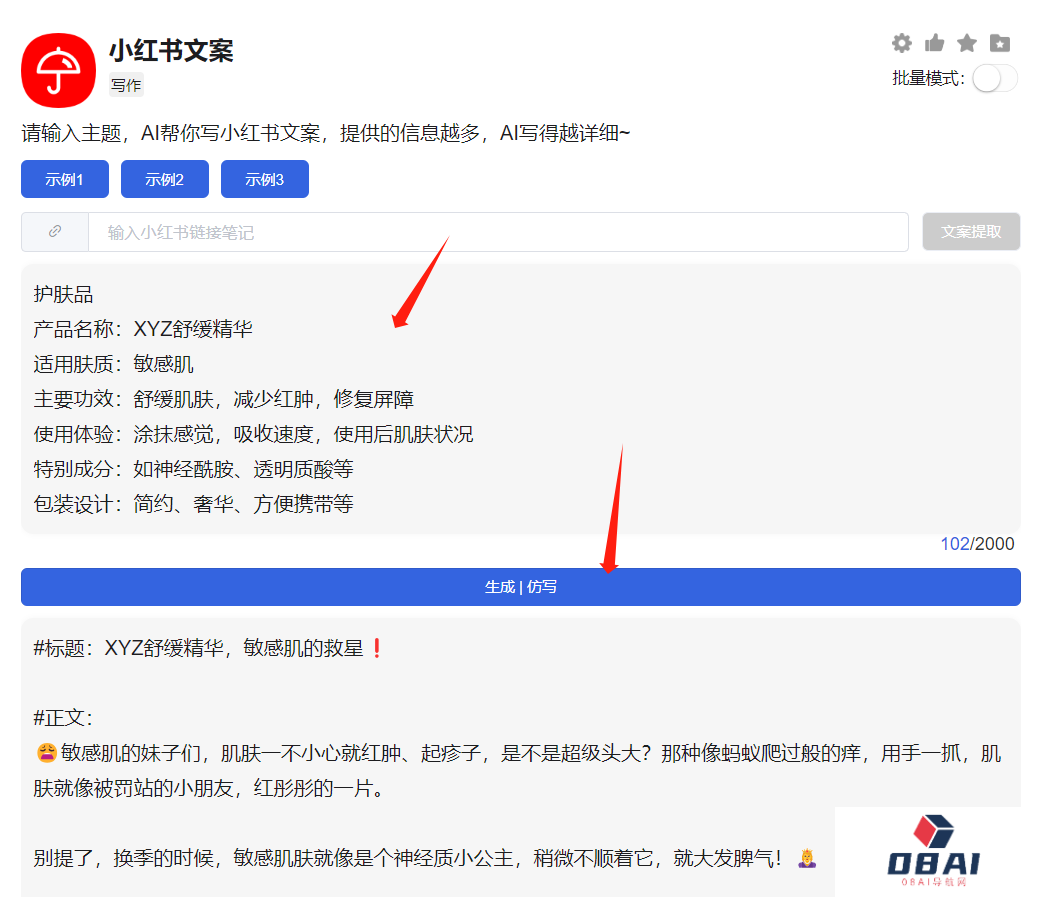Click the 102/2000 character counter
The width and height of the screenshot is (1041, 897).
click(x=984, y=543)
